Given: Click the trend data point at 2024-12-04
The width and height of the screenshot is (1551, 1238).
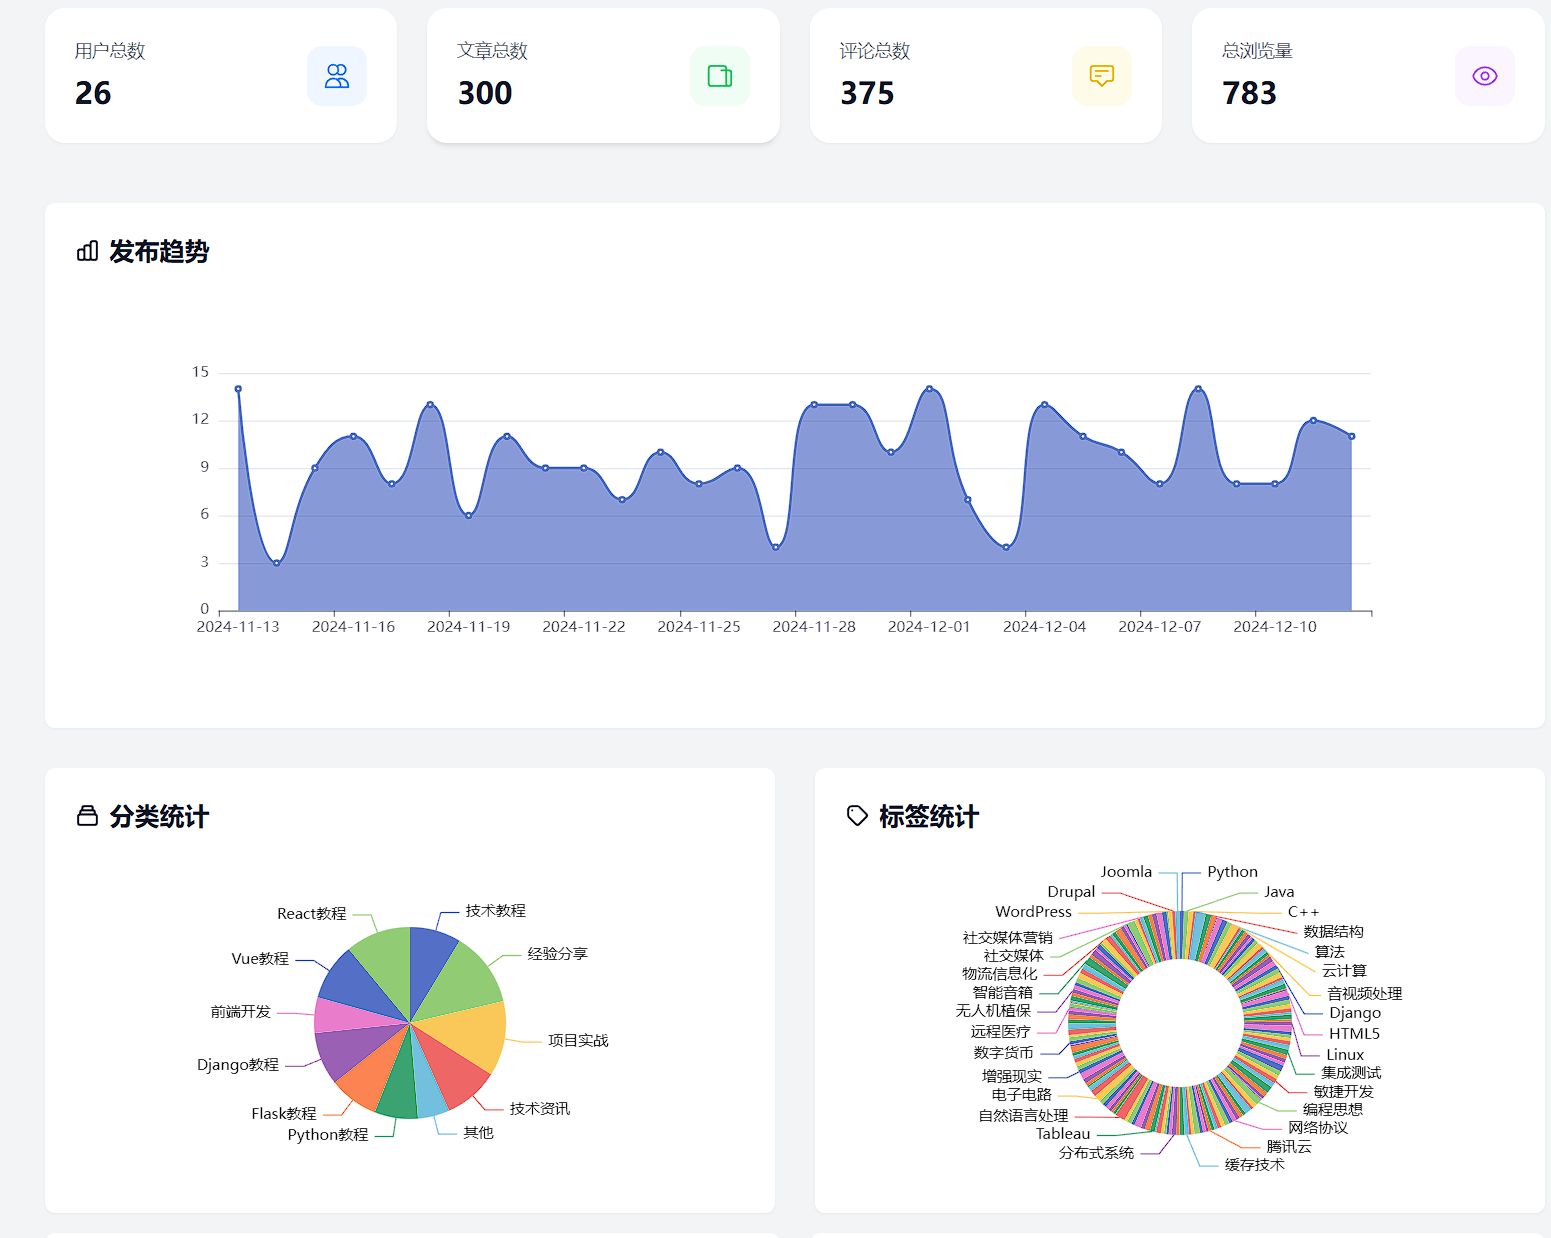Looking at the screenshot, I should click(x=1044, y=405).
